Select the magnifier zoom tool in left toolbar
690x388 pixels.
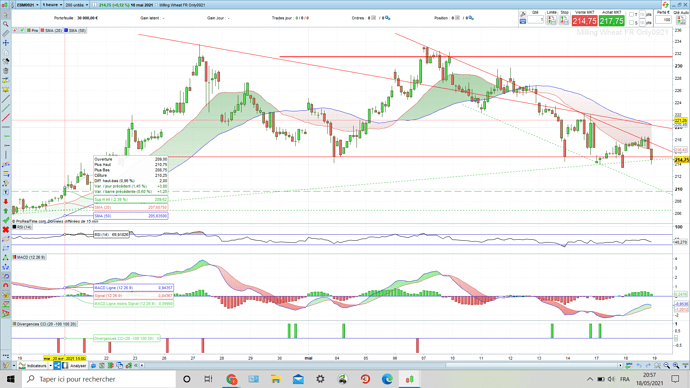6,24
